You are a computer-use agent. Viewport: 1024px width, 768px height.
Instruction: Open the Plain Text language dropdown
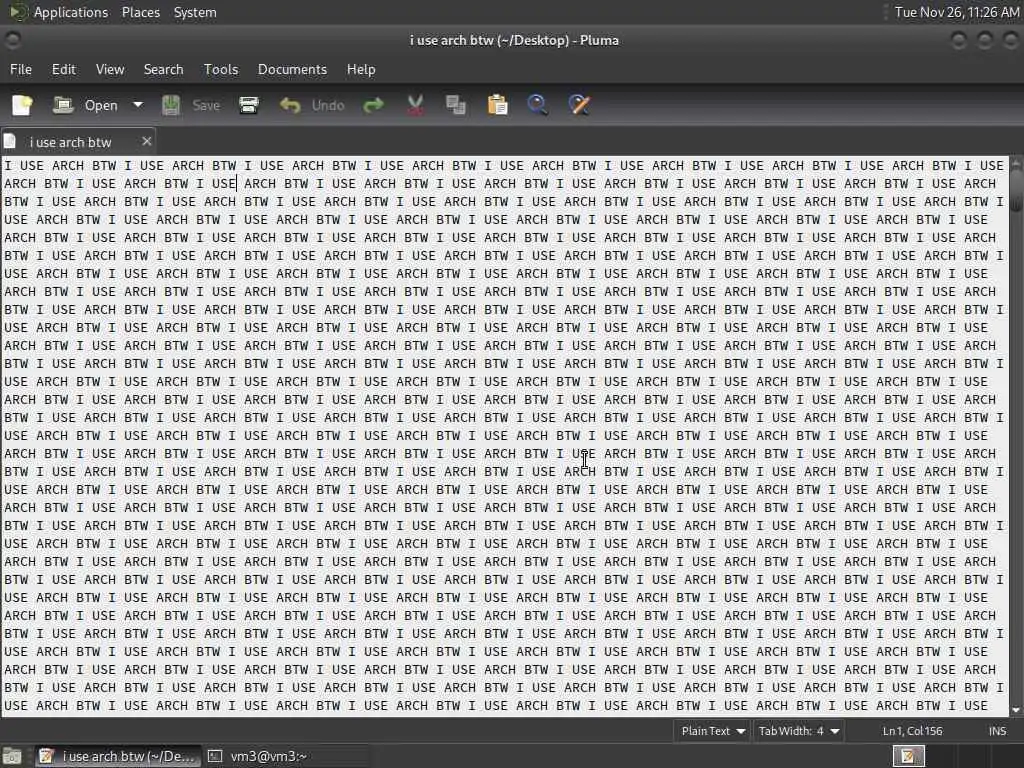[x=712, y=731]
